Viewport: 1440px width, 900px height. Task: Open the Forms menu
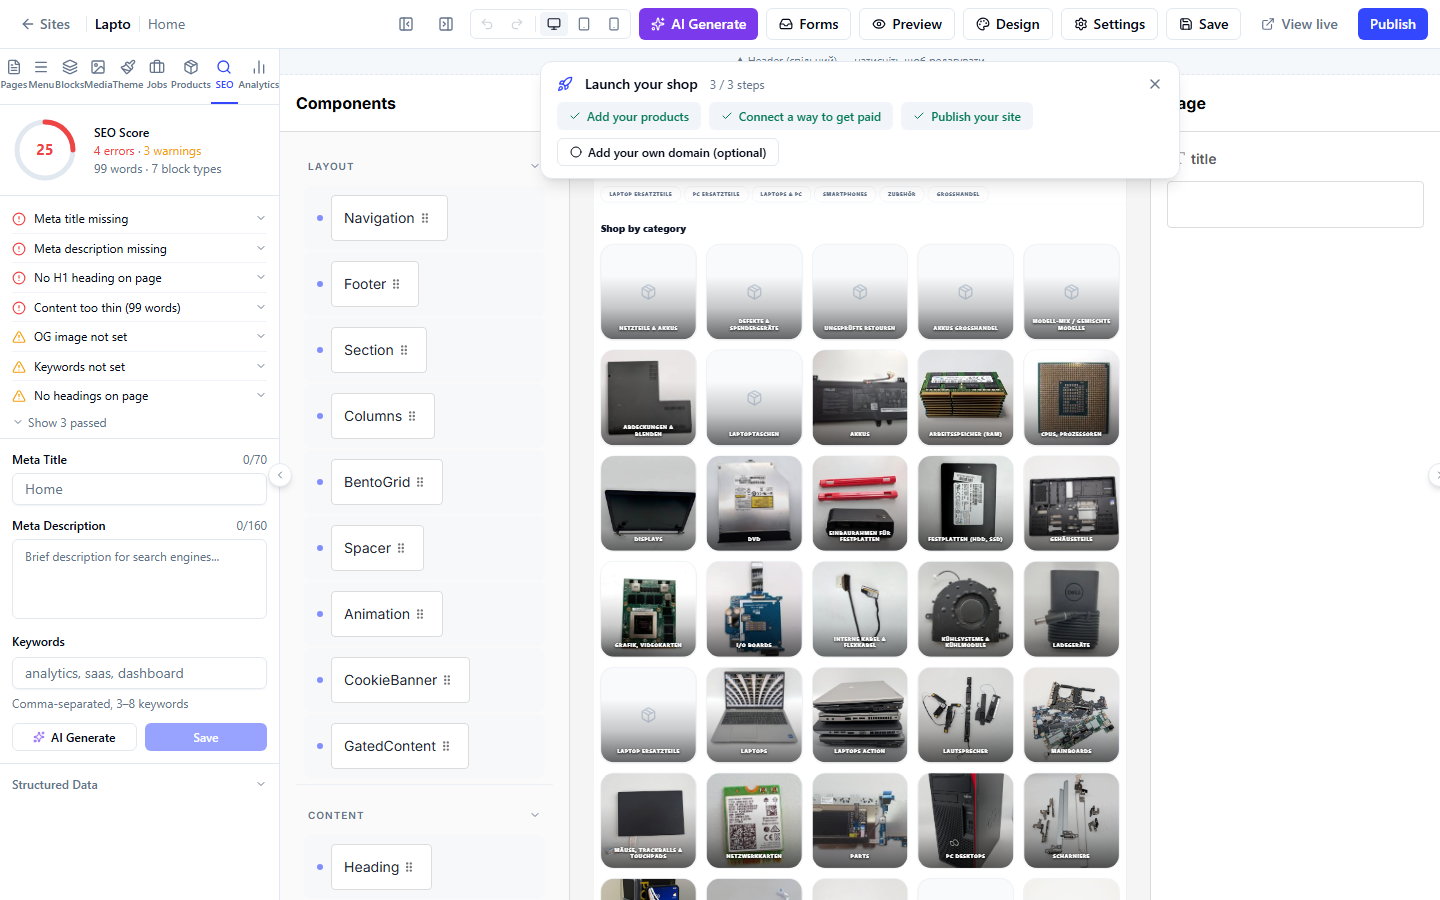(808, 24)
